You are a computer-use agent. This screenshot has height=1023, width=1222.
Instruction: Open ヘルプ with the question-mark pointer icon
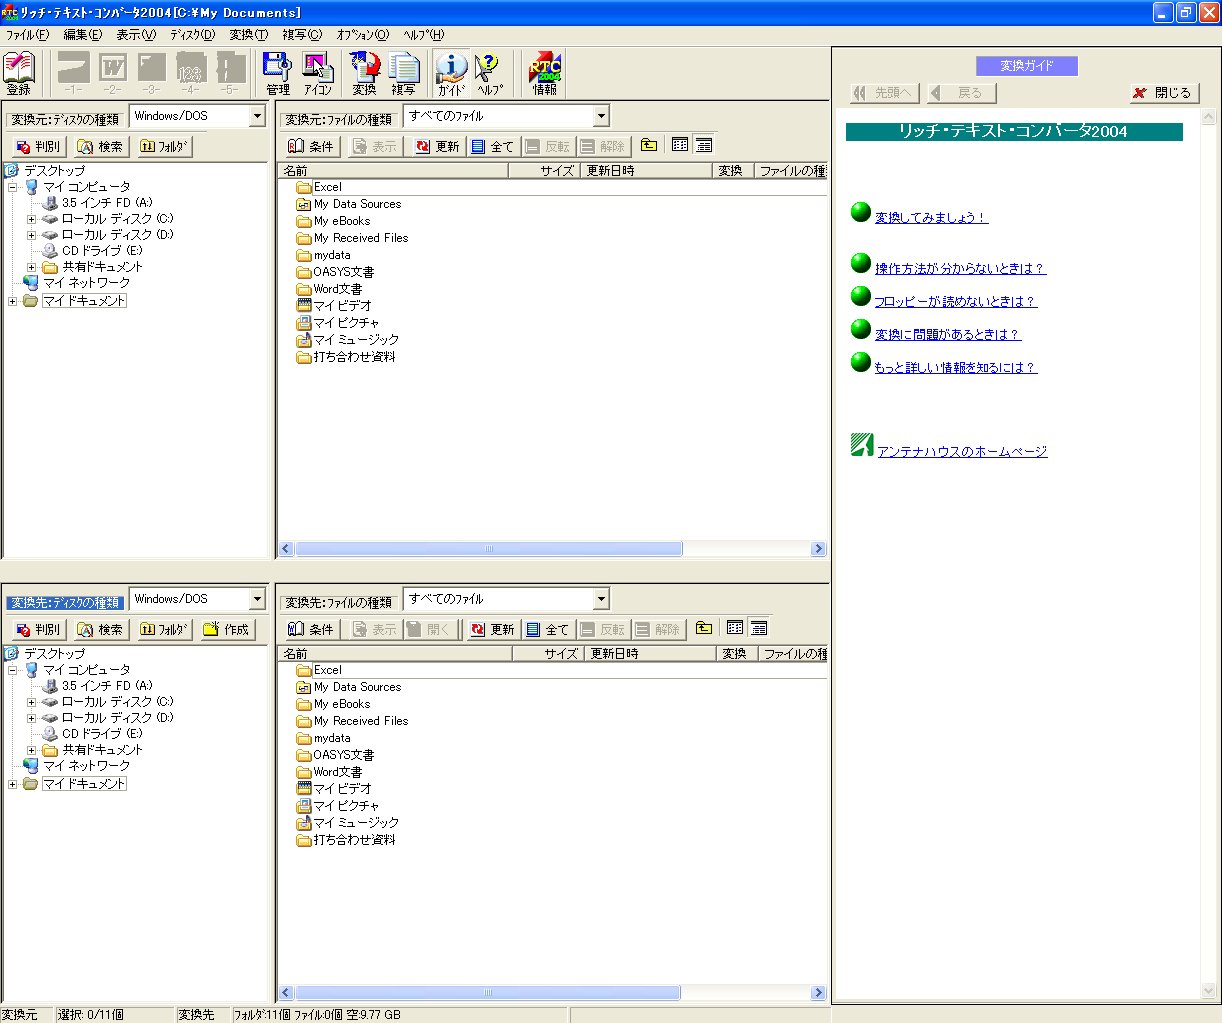pos(490,73)
